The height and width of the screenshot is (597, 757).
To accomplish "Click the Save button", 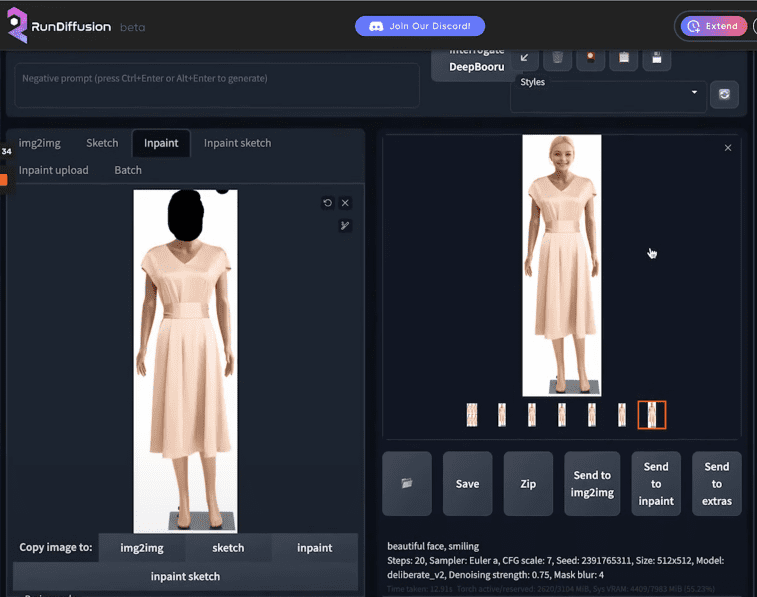I will 467,484.
